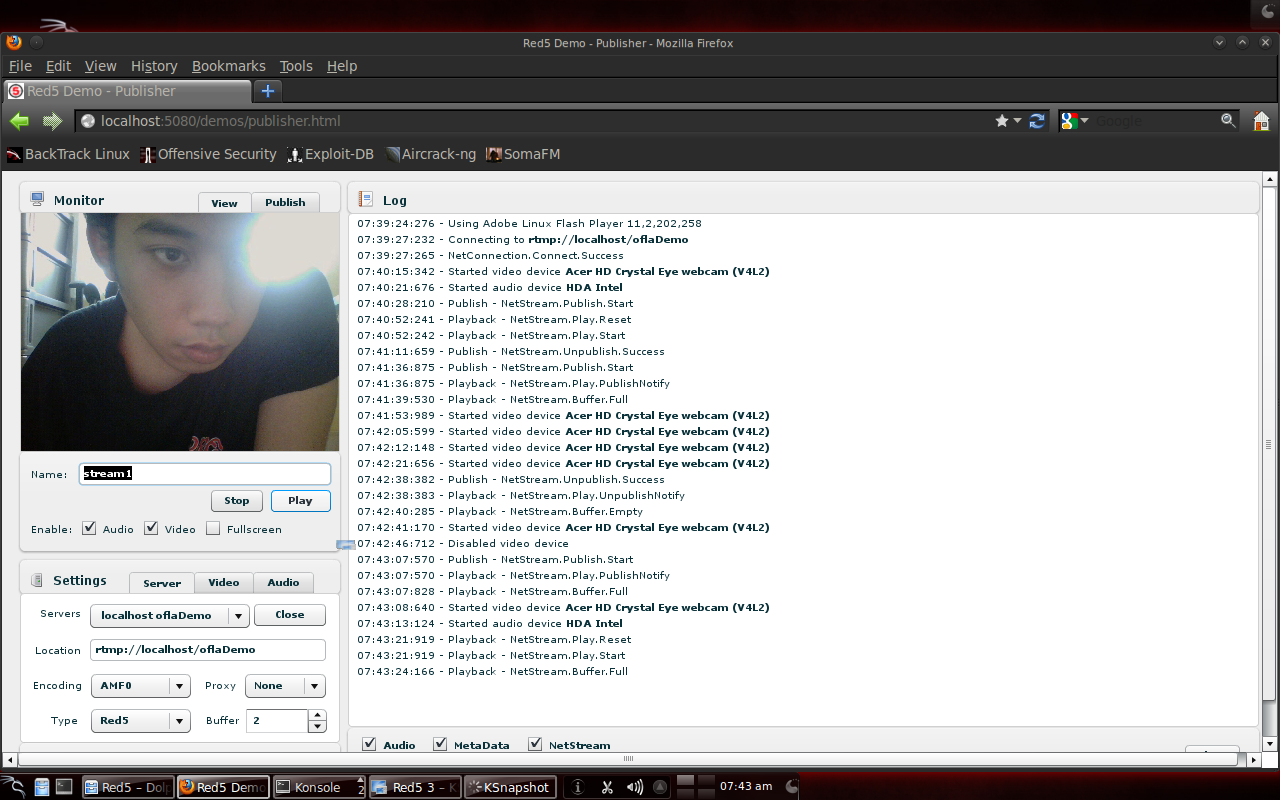Toggle the Enable Audio checkbox
Viewport: 1280px width, 800px height.
(x=89, y=528)
